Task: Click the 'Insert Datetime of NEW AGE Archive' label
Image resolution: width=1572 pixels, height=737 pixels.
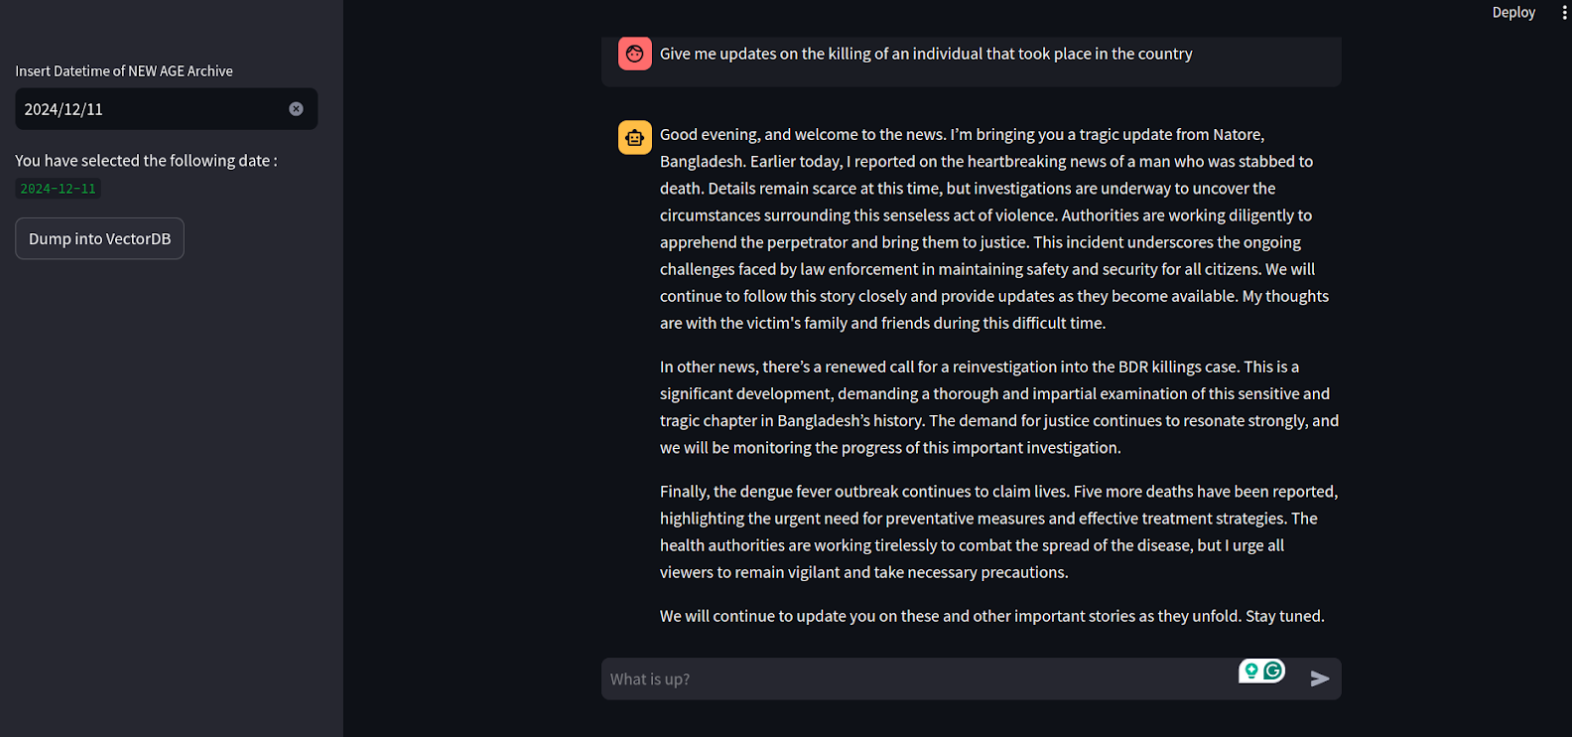Action: [124, 71]
